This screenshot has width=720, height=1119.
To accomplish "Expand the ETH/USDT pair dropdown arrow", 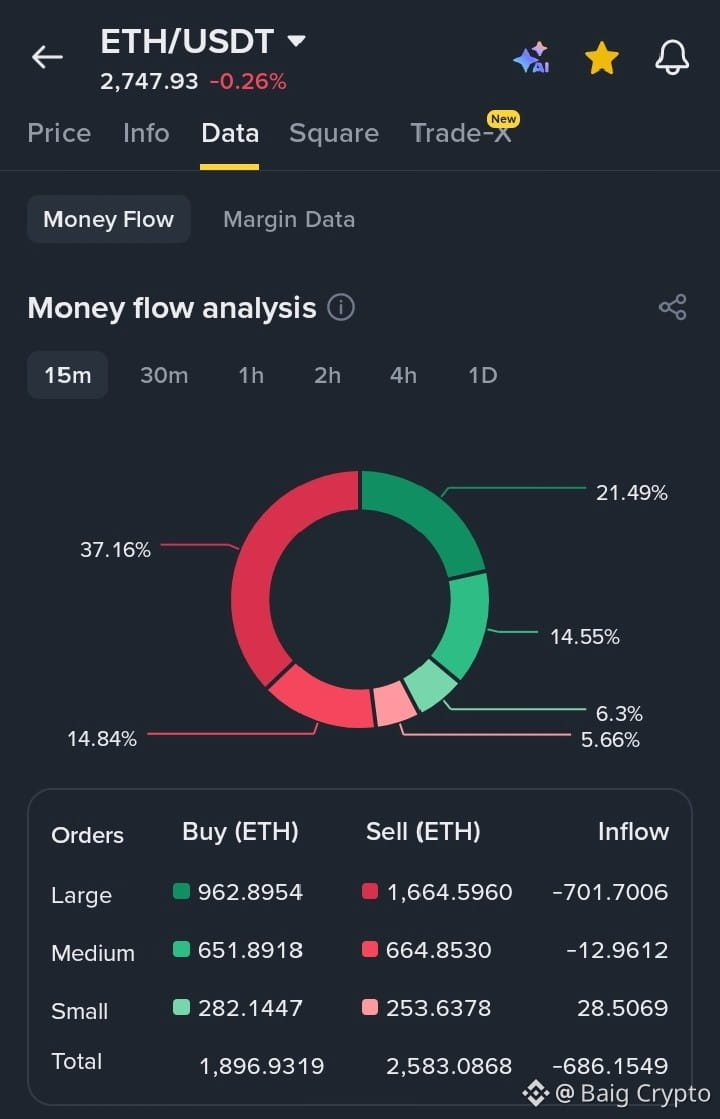I will click(296, 41).
